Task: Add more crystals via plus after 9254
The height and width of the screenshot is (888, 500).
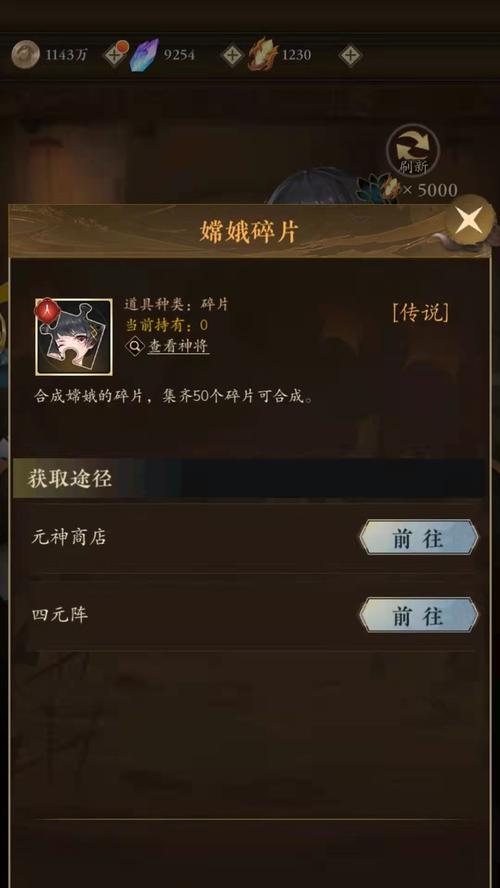Action: [232, 56]
